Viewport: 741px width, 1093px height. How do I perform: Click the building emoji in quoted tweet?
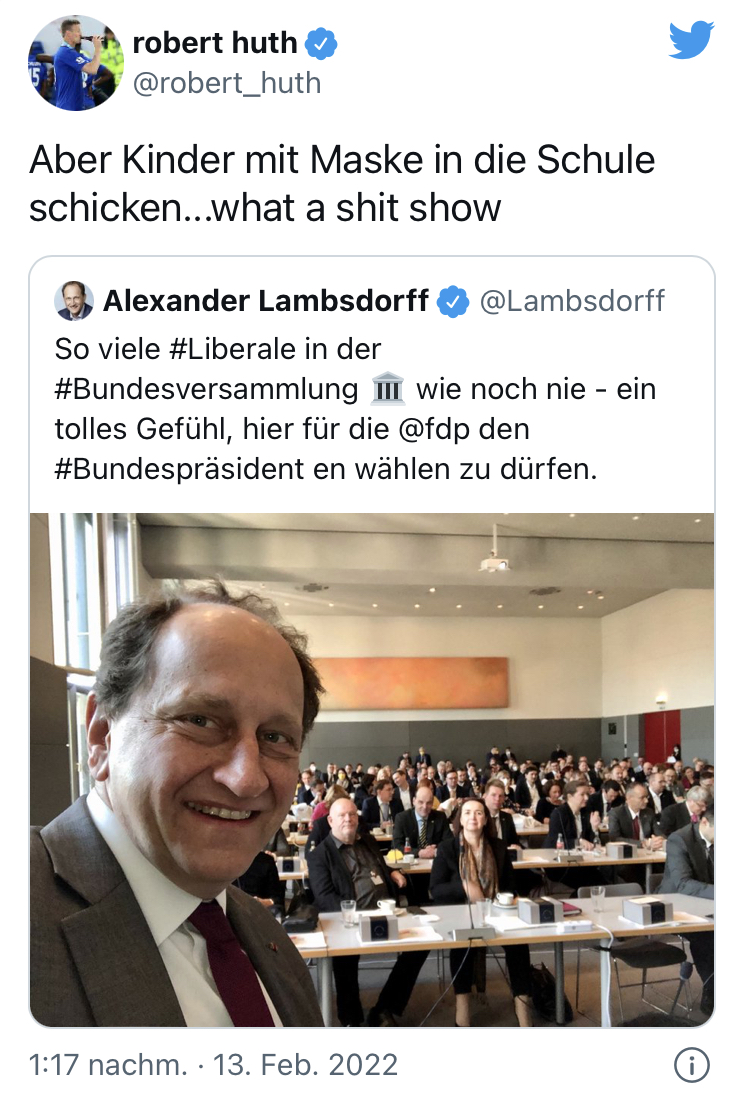[388, 389]
